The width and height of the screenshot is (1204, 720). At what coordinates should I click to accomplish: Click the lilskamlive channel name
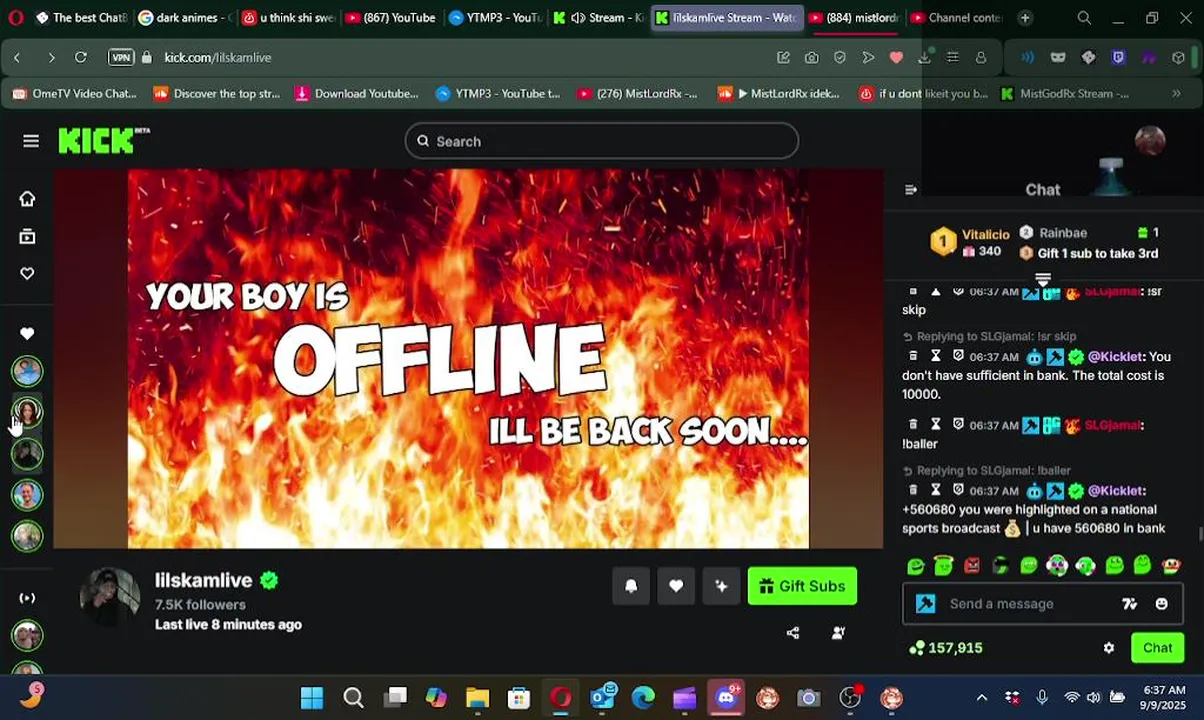pyautogui.click(x=203, y=580)
